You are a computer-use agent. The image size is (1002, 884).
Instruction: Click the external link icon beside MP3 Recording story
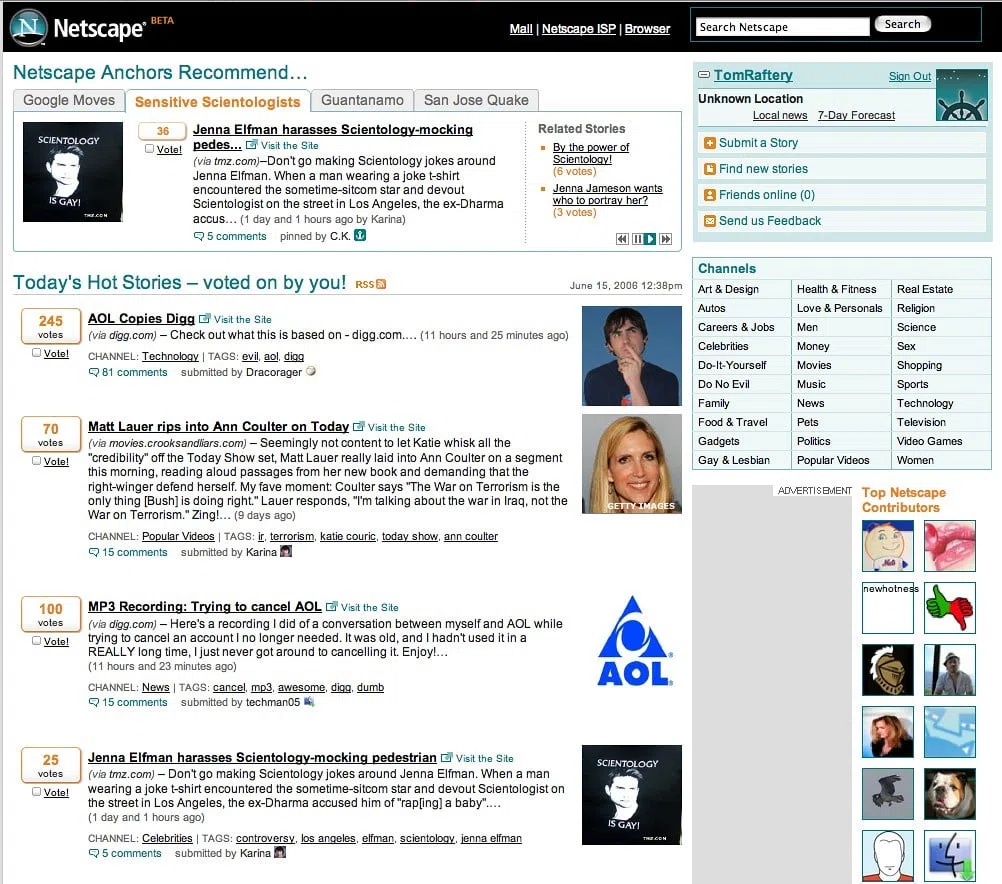(332, 607)
